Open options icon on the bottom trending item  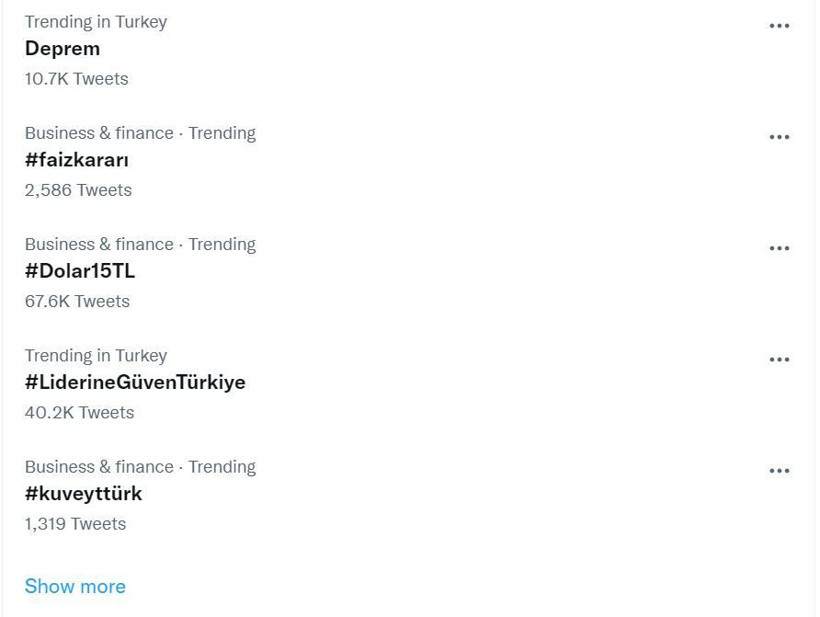click(779, 471)
